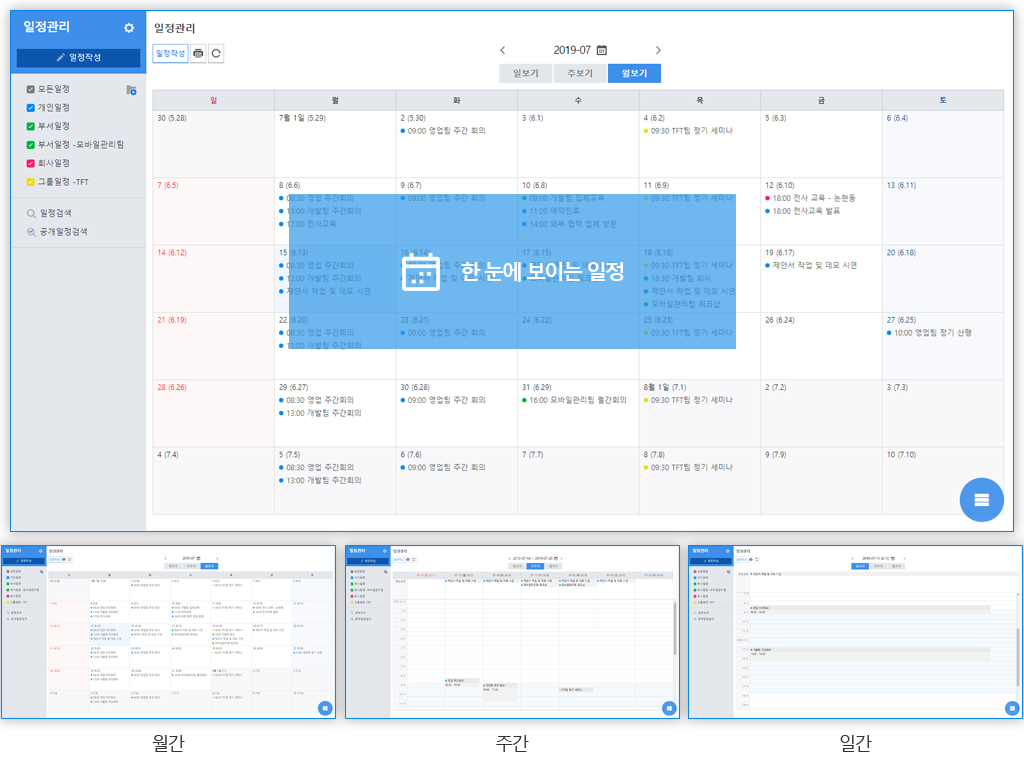Open the calendar date picker icon beside 2019-07
Screen dimensions: 1024x771
(601, 50)
